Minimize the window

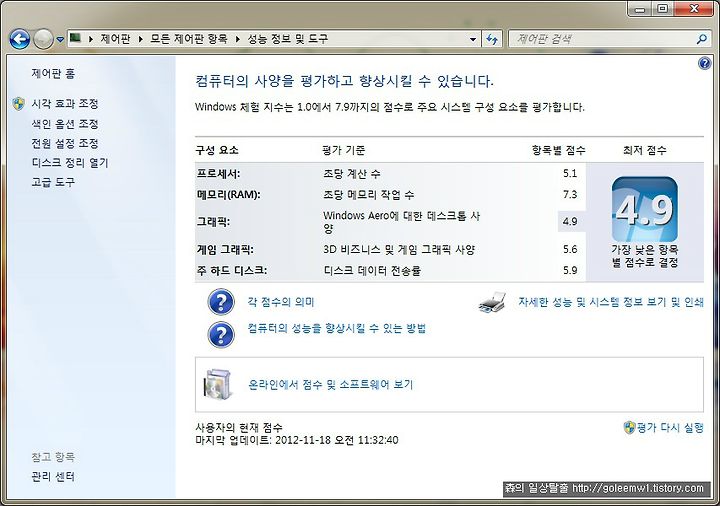point(641,9)
